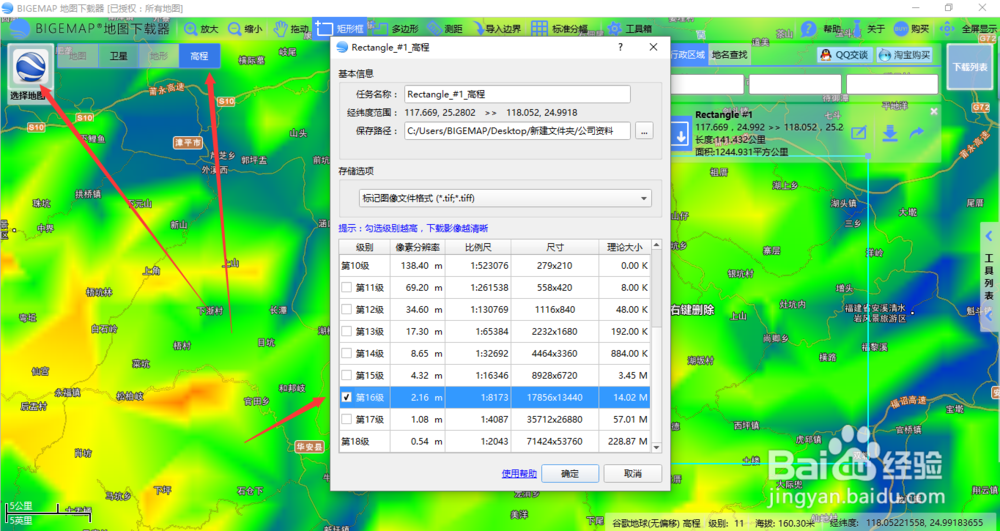Switch to the 高程 elevation map tab

(x=200, y=56)
